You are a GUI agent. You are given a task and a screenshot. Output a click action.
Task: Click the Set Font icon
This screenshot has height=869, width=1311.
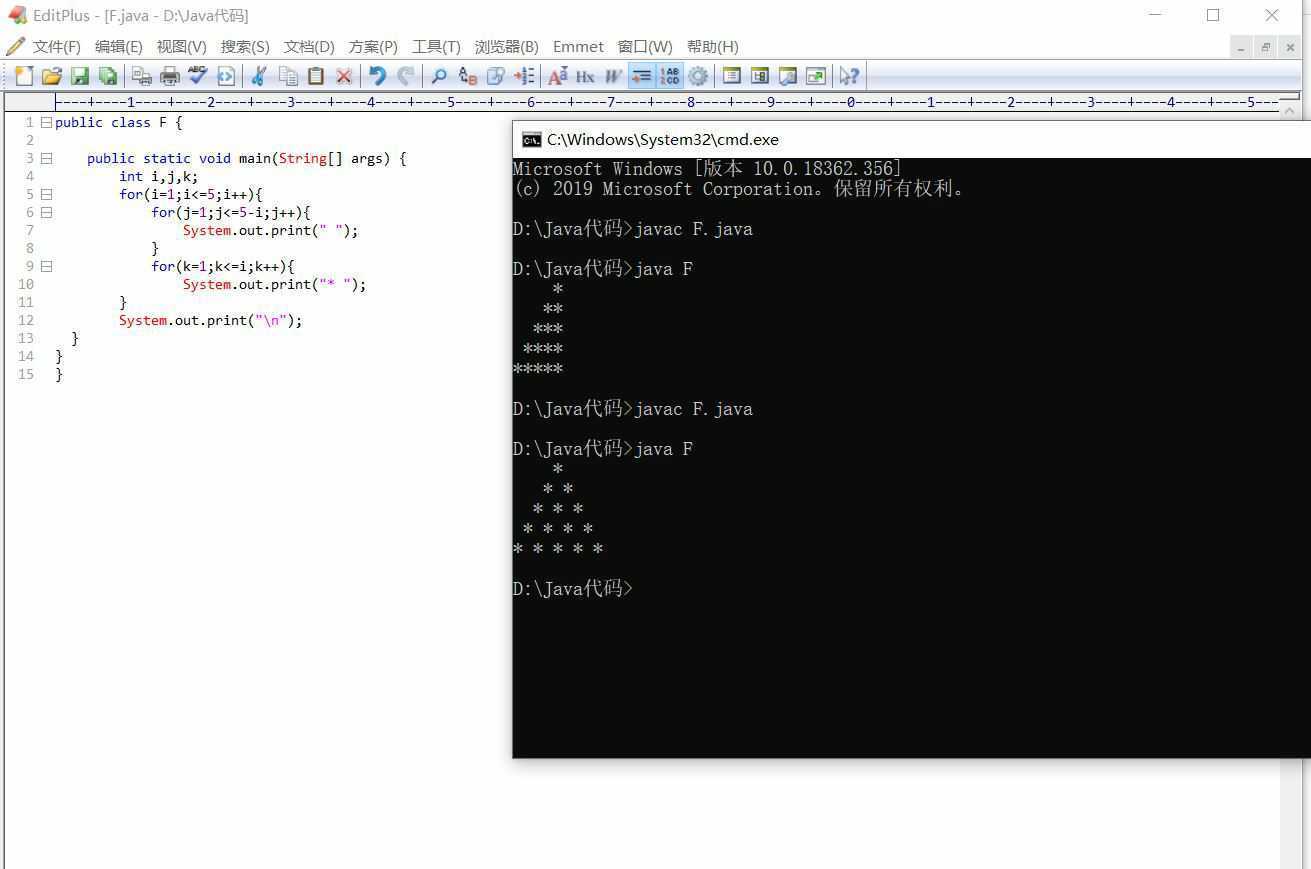pyautogui.click(x=557, y=76)
